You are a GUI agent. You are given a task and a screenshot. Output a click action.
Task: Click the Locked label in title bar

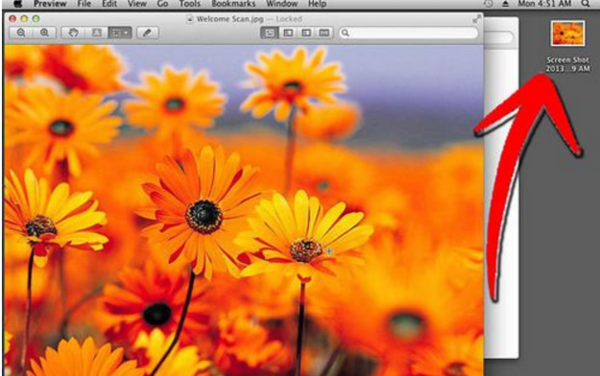click(289, 19)
